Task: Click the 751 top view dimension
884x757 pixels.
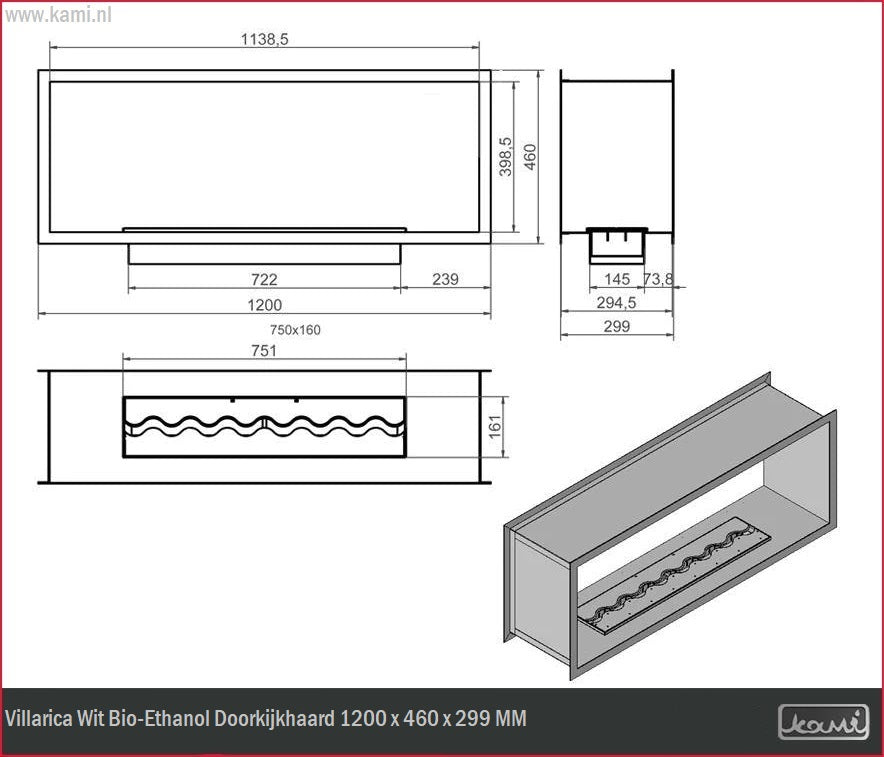Action: (264, 350)
